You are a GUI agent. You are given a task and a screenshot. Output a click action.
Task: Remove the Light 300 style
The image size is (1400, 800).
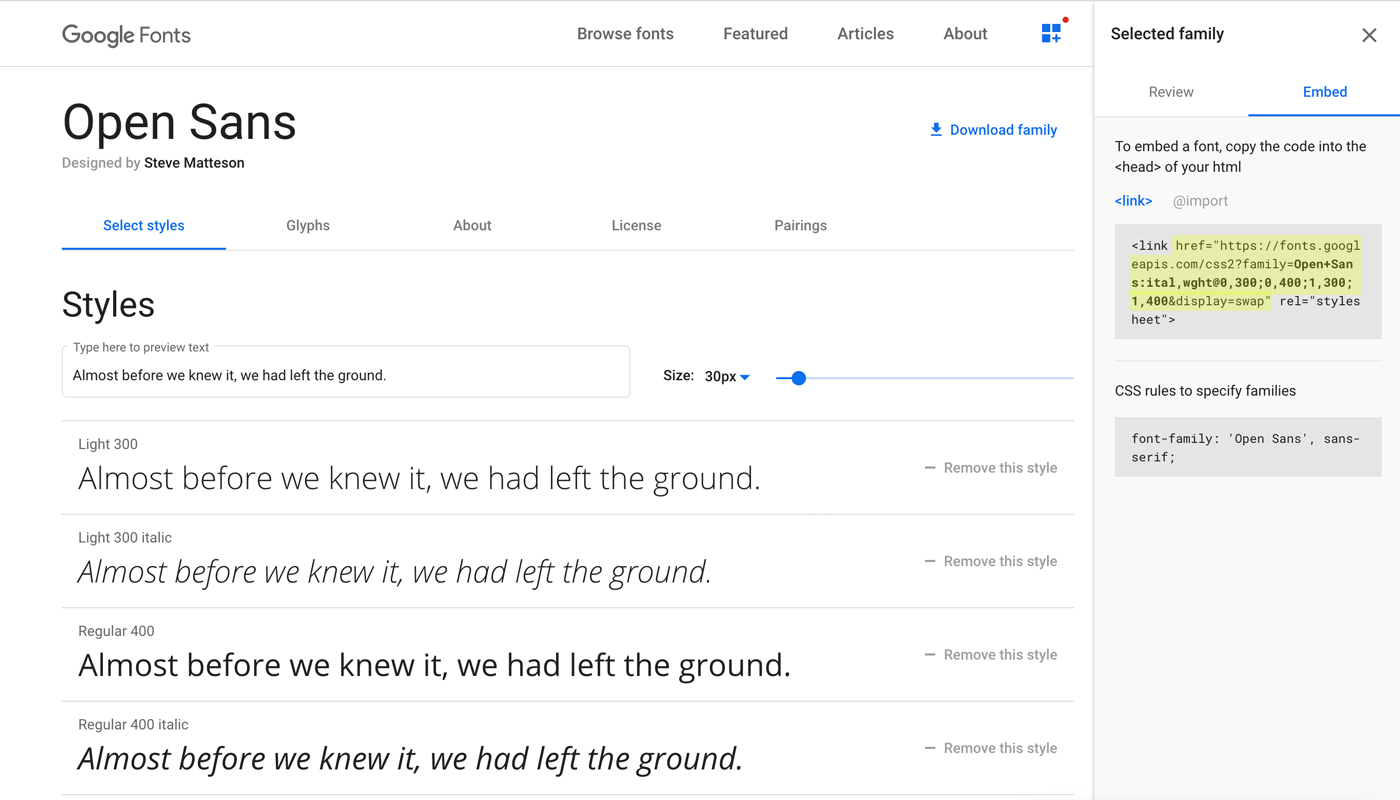coord(990,468)
